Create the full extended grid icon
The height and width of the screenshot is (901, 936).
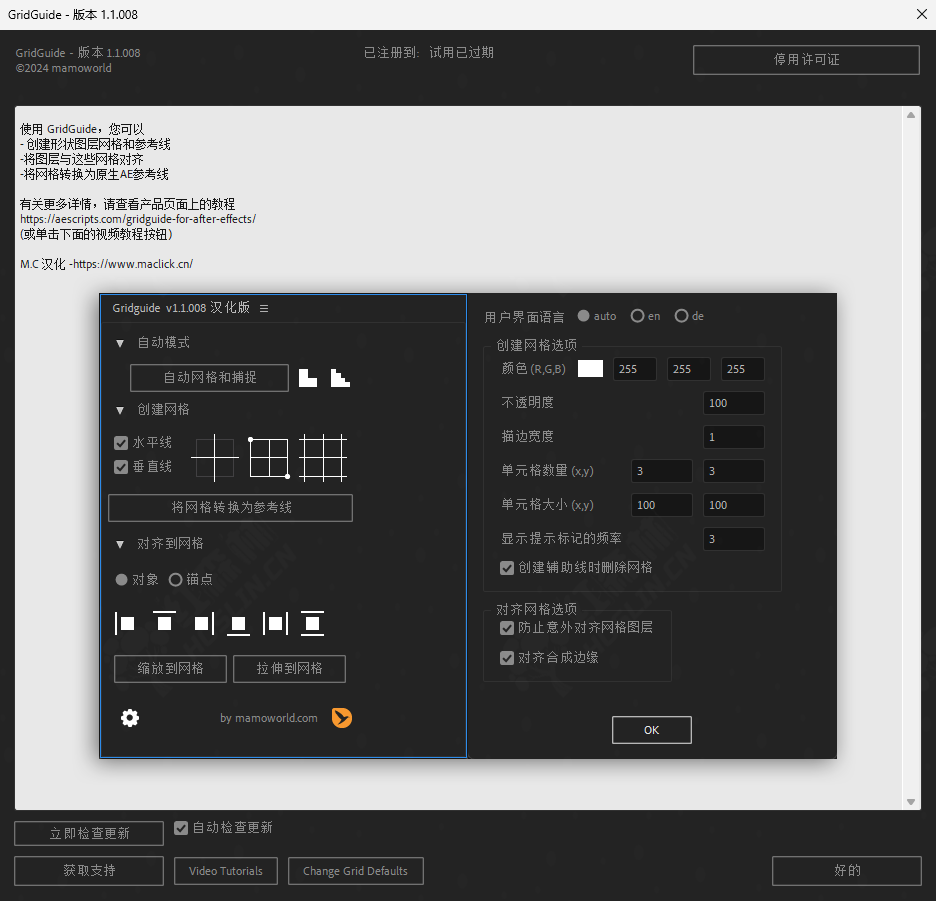click(323, 458)
